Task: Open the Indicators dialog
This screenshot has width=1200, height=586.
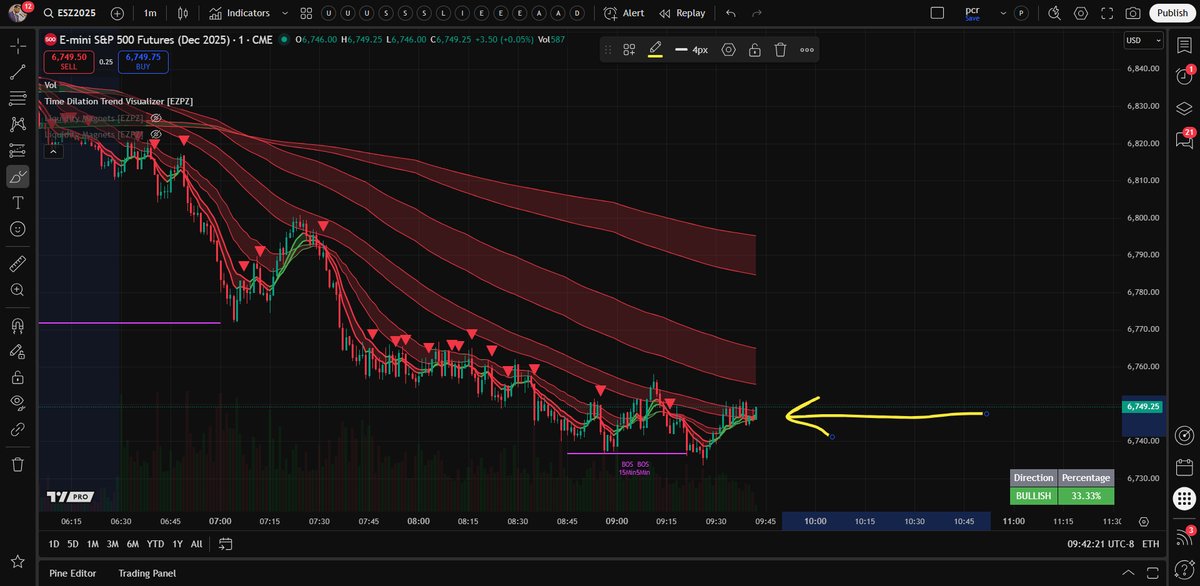Action: tap(240, 13)
